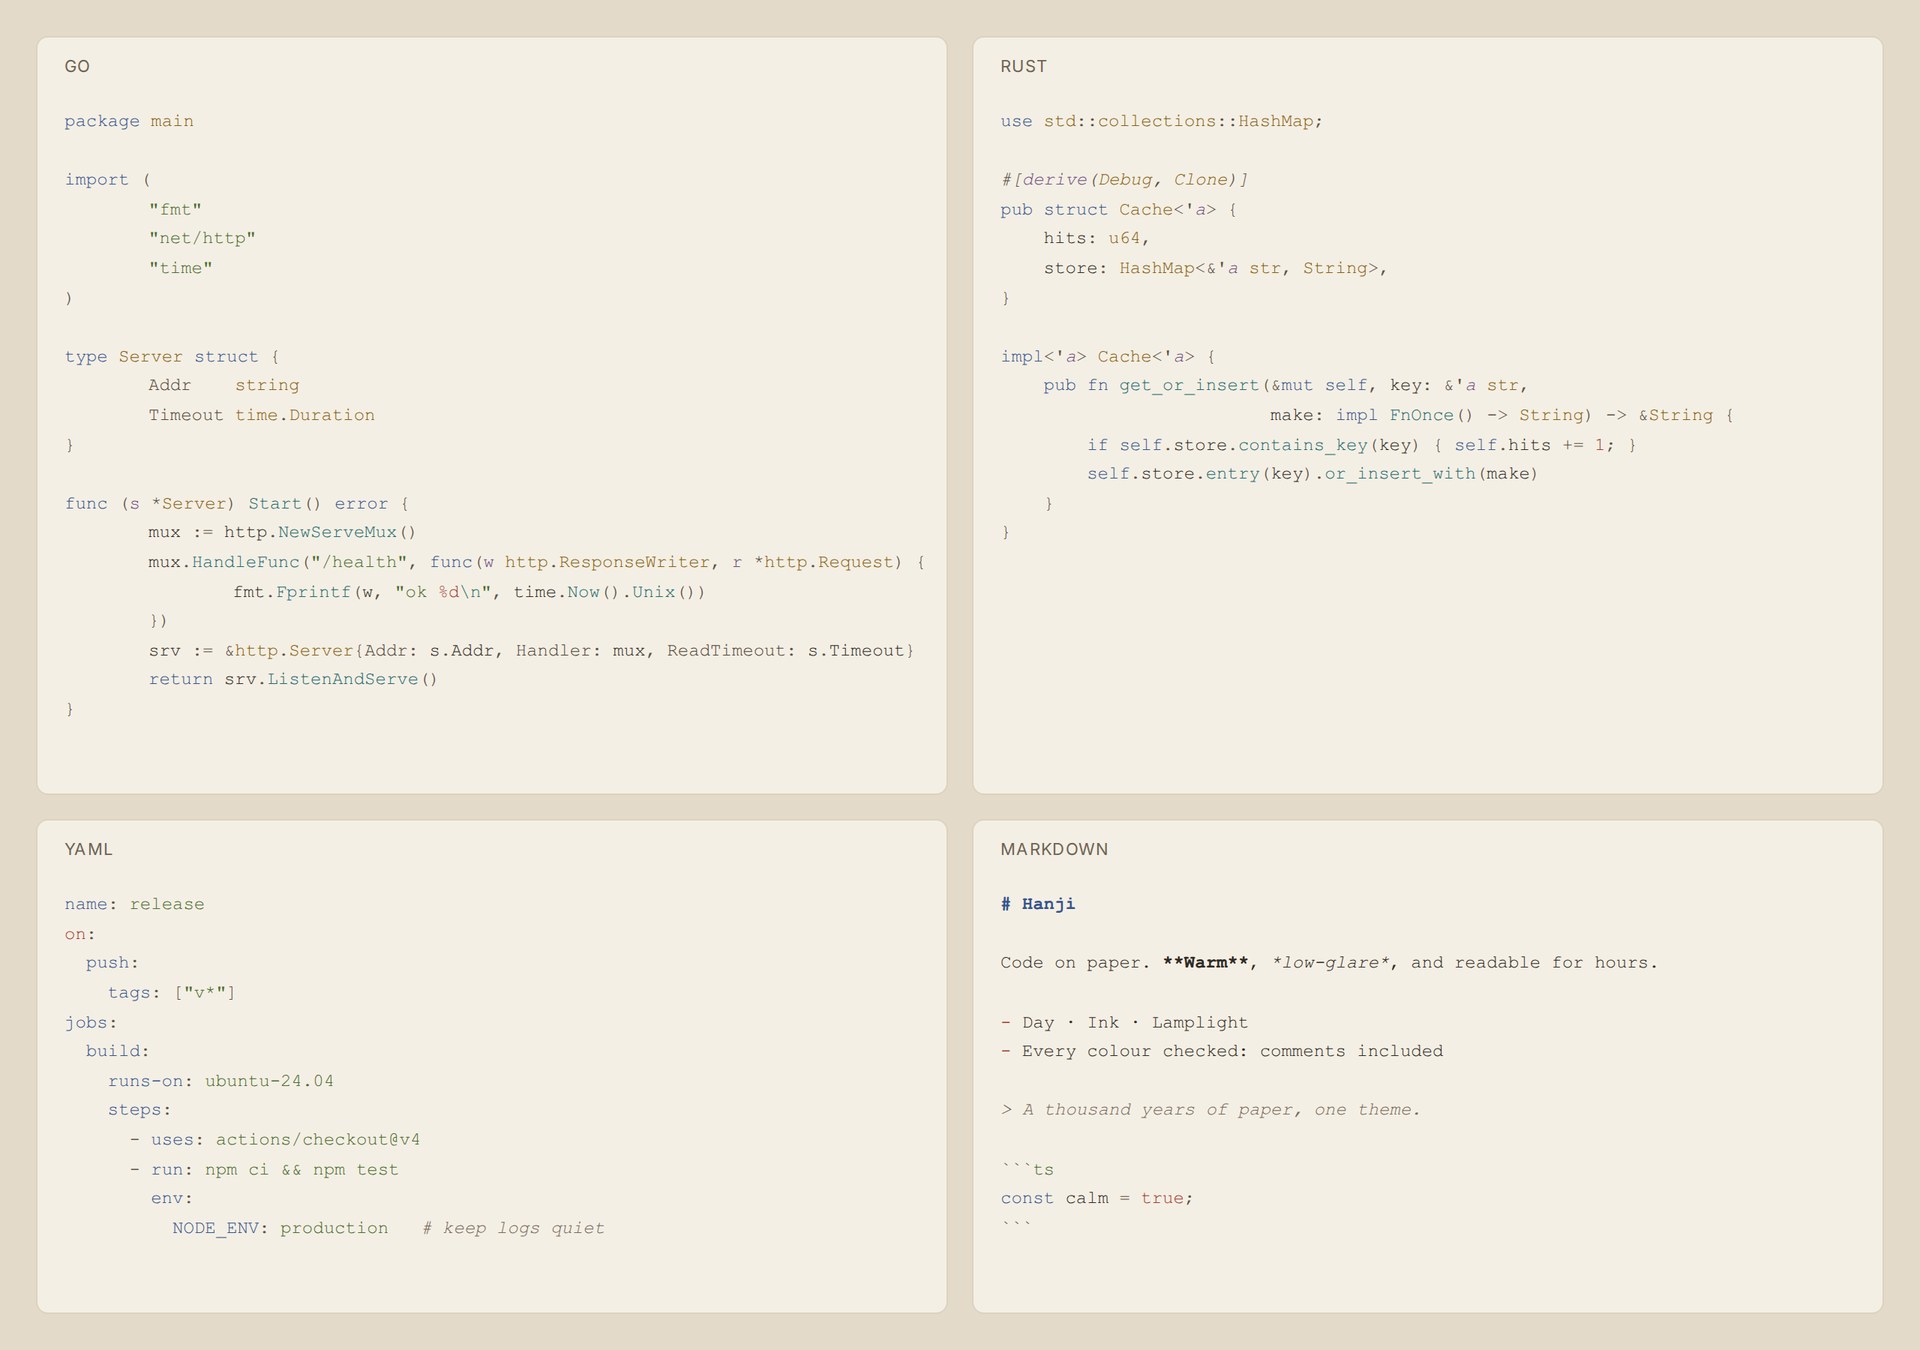
Task: Click the "time" import string
Action: (x=180, y=268)
